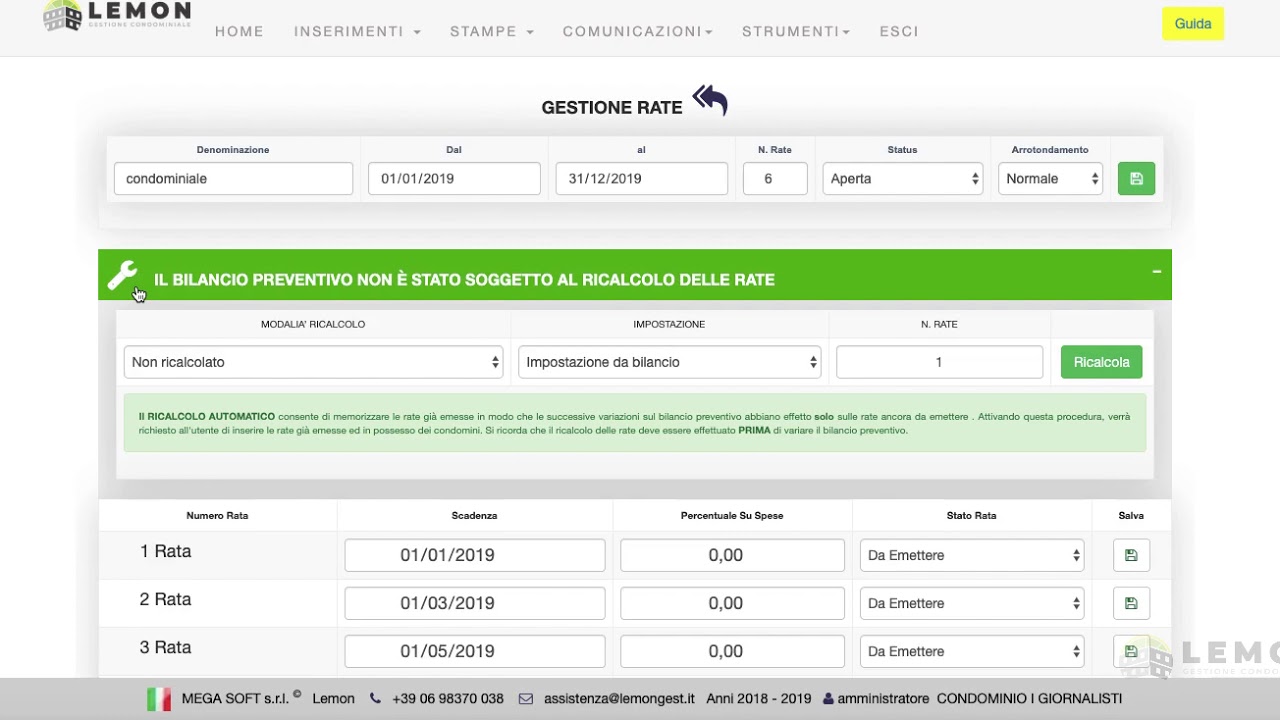Click the phone icon in the footer
This screenshot has width=1280, height=720.
(x=375, y=699)
